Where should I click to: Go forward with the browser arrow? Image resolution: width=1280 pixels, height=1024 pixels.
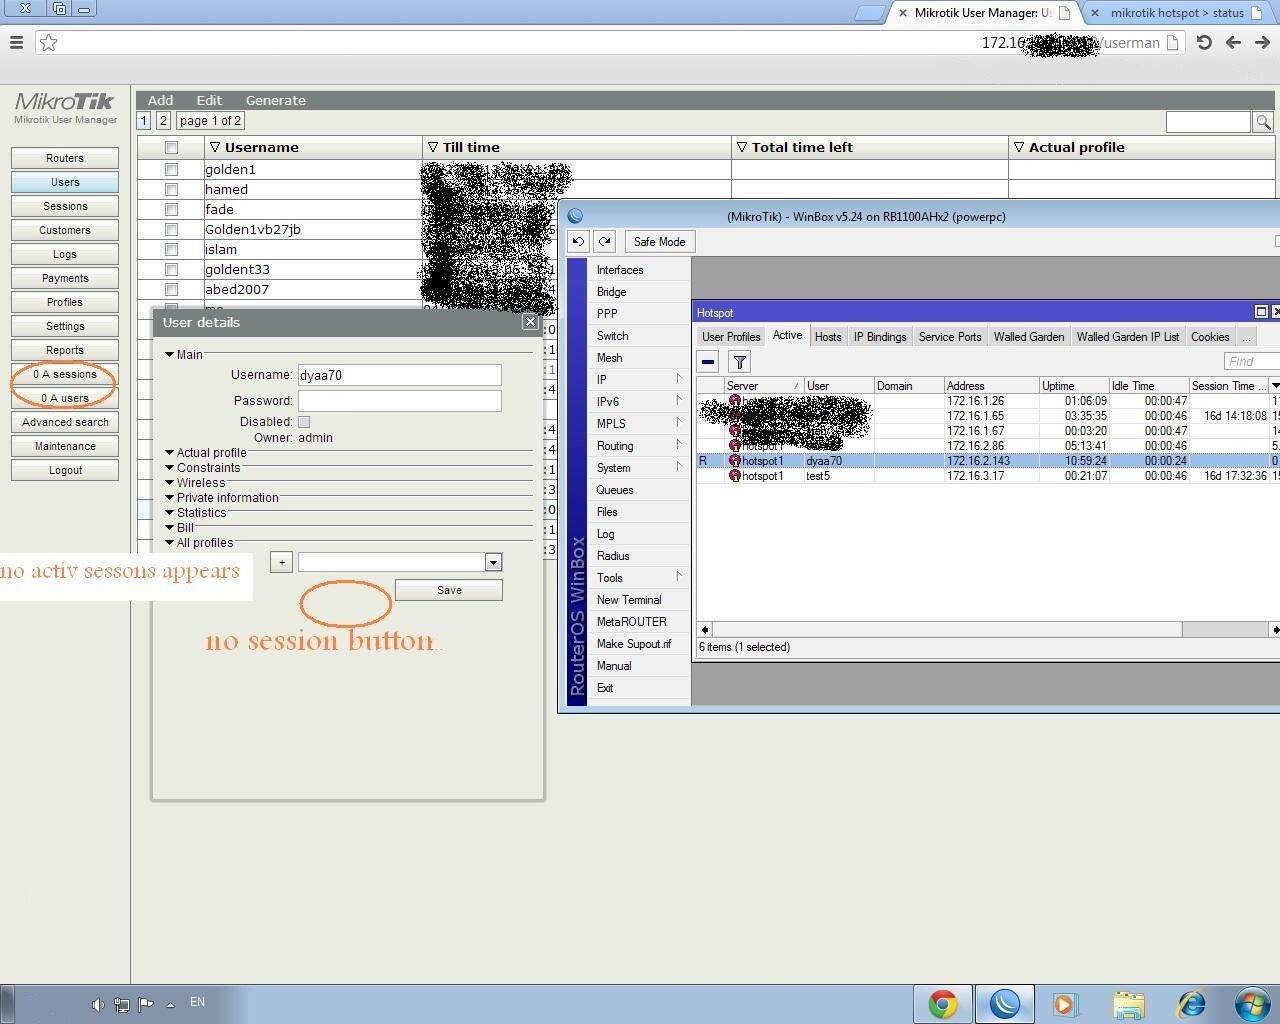click(x=1262, y=42)
